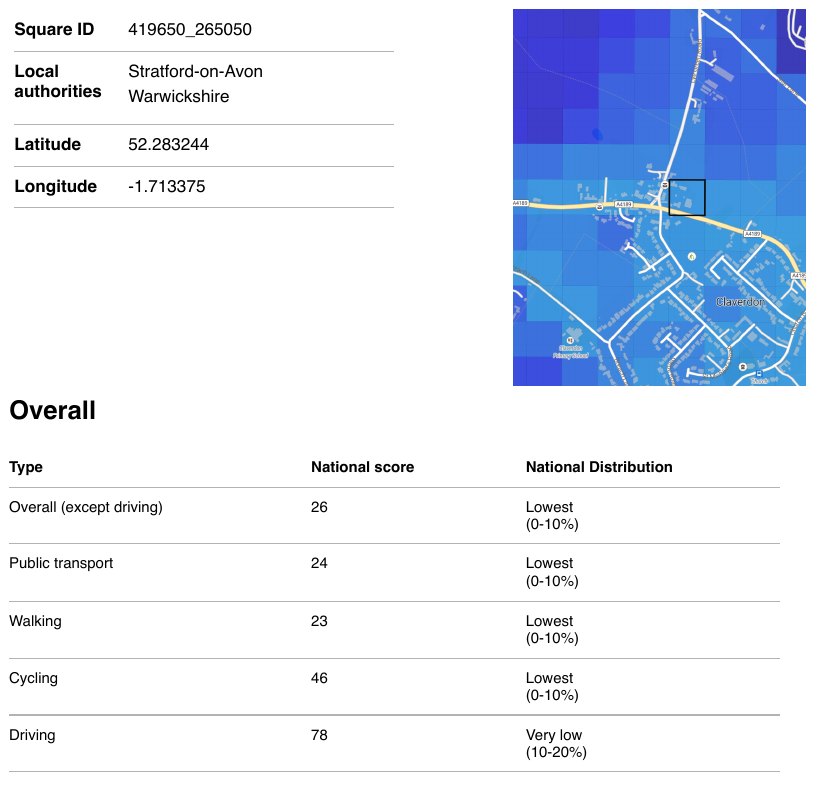Click the Lowest distribution in Public transport row
Screen dimensions: 820x790
(x=552, y=572)
